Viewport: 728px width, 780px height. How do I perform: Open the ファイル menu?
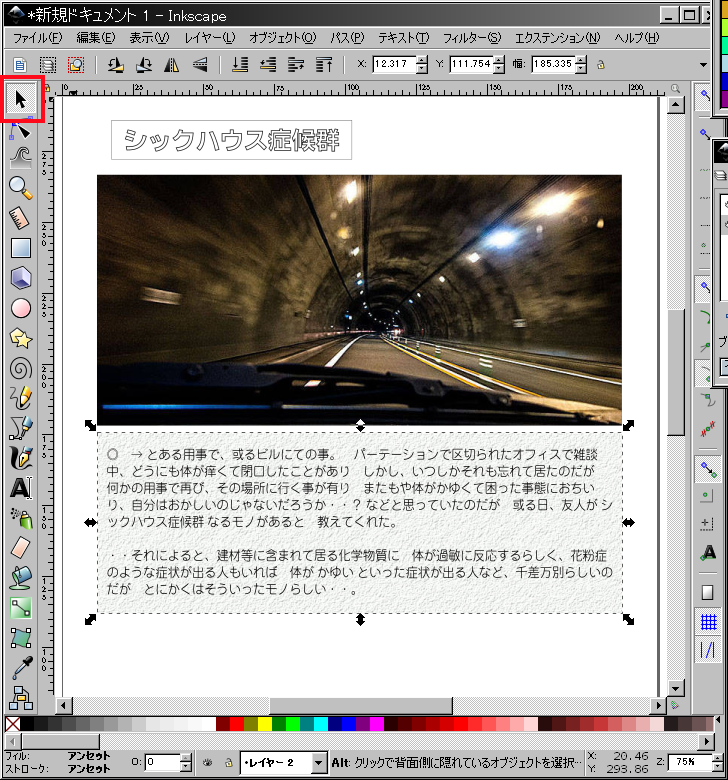(x=37, y=38)
